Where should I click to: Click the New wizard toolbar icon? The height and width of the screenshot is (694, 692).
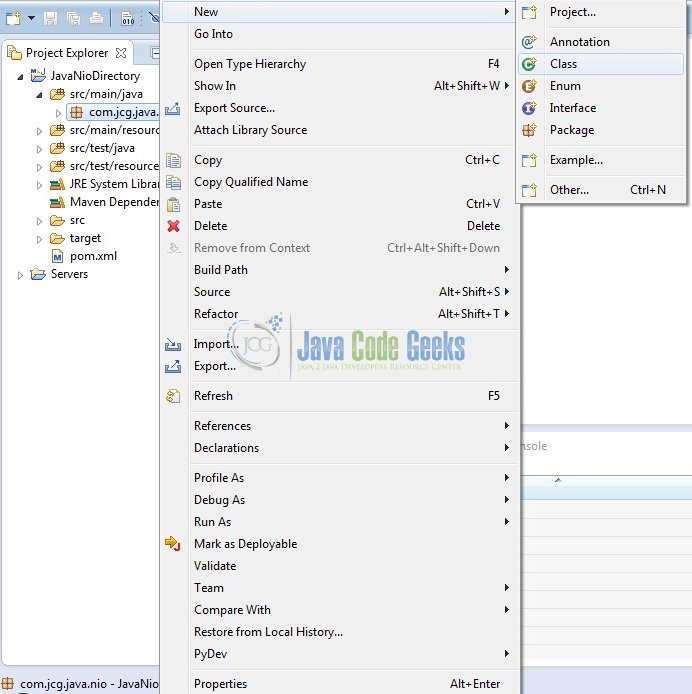point(13,18)
